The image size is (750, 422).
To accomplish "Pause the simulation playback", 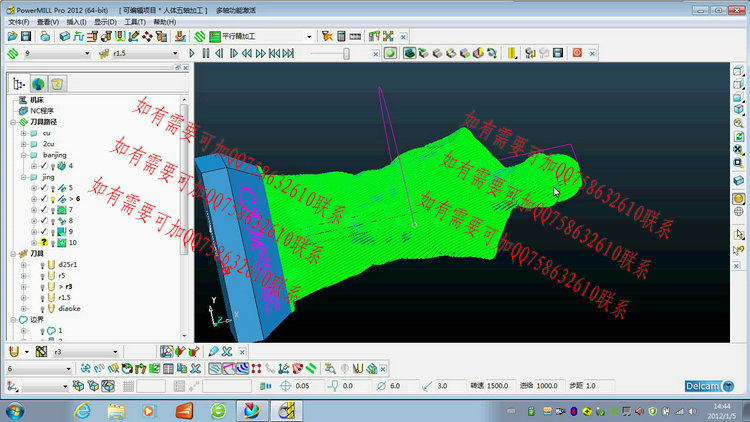I will [x=206, y=53].
